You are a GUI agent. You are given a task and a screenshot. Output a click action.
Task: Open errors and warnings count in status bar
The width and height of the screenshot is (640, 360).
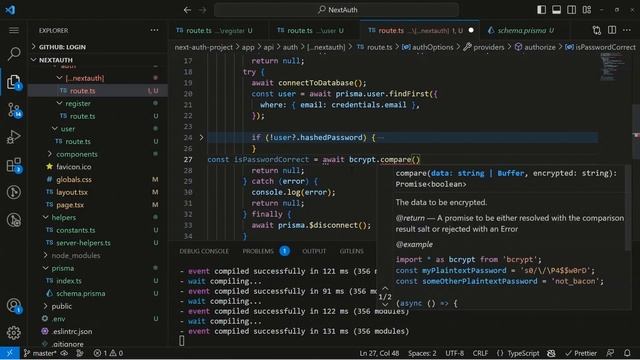pyautogui.click(x=108, y=353)
